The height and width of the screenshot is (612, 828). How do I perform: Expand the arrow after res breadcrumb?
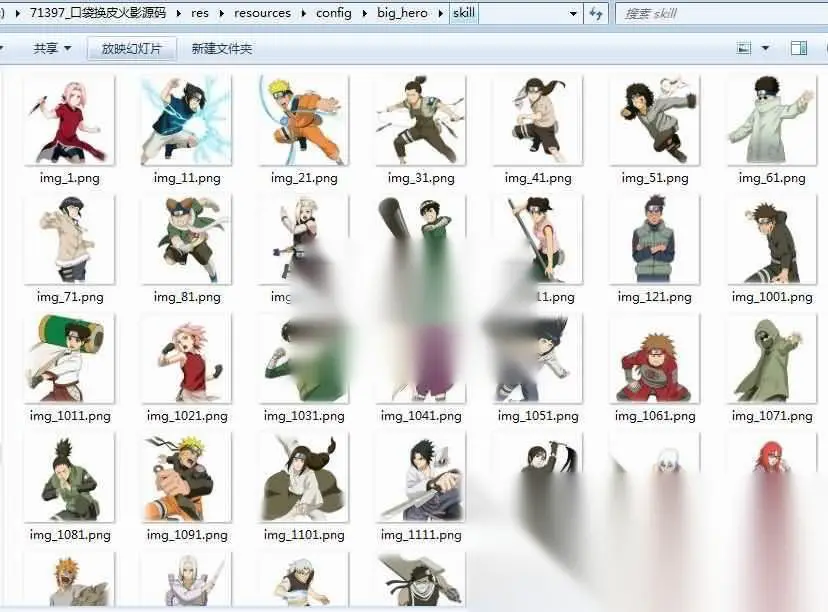221,14
